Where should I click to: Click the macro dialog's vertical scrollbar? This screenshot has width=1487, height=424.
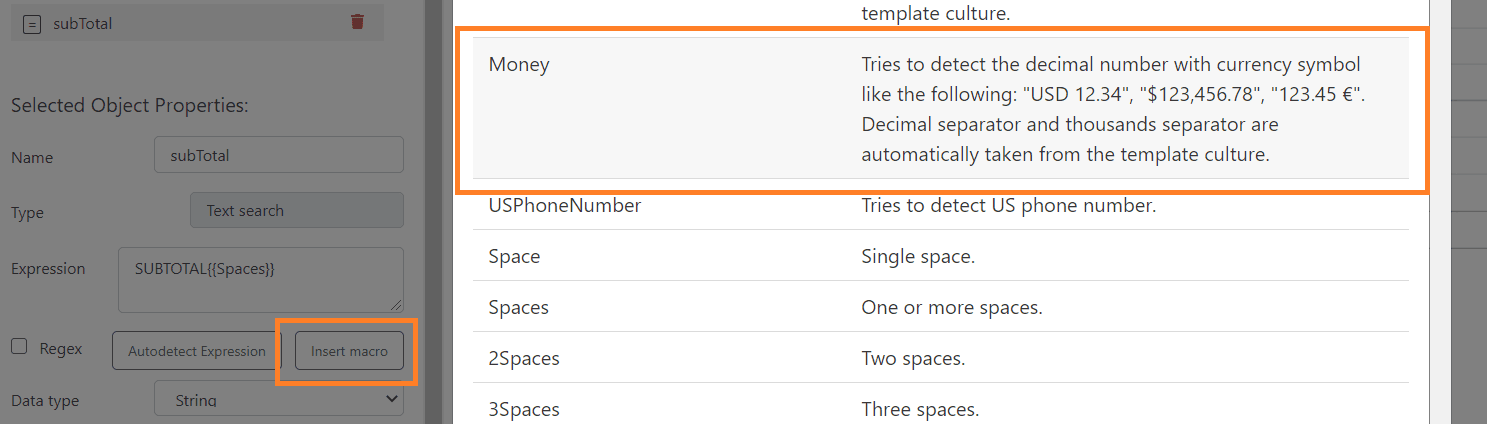point(1441,200)
